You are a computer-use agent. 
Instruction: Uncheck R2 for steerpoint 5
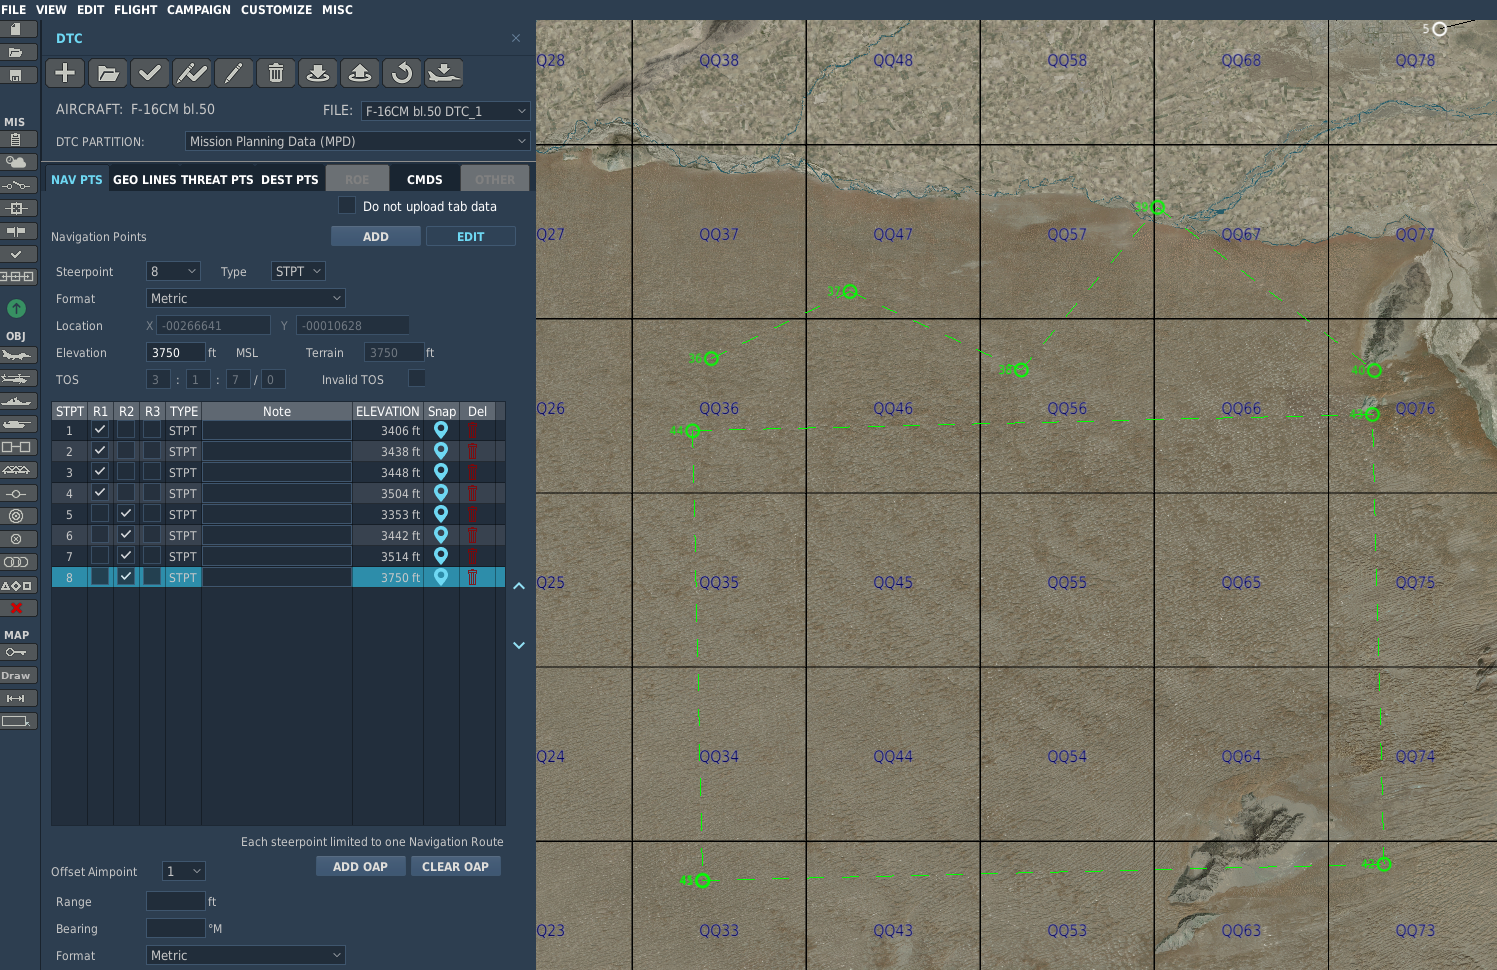pos(126,513)
